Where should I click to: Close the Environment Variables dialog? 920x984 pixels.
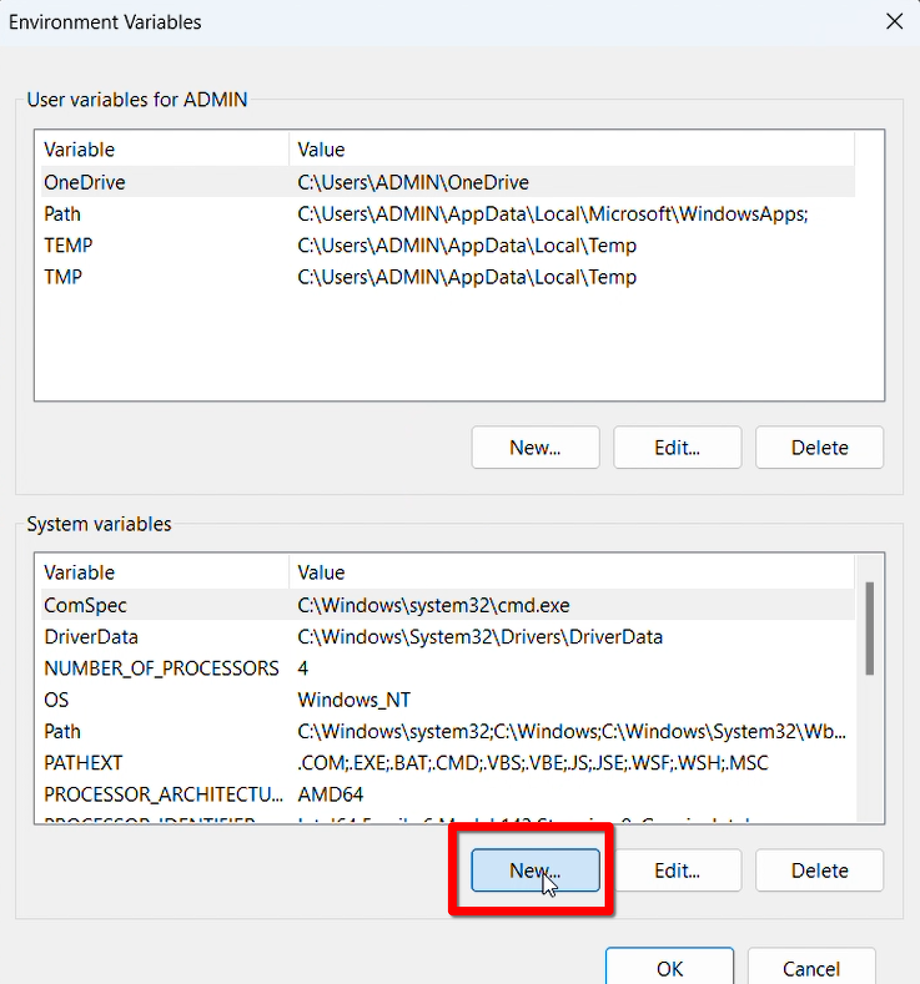(894, 22)
